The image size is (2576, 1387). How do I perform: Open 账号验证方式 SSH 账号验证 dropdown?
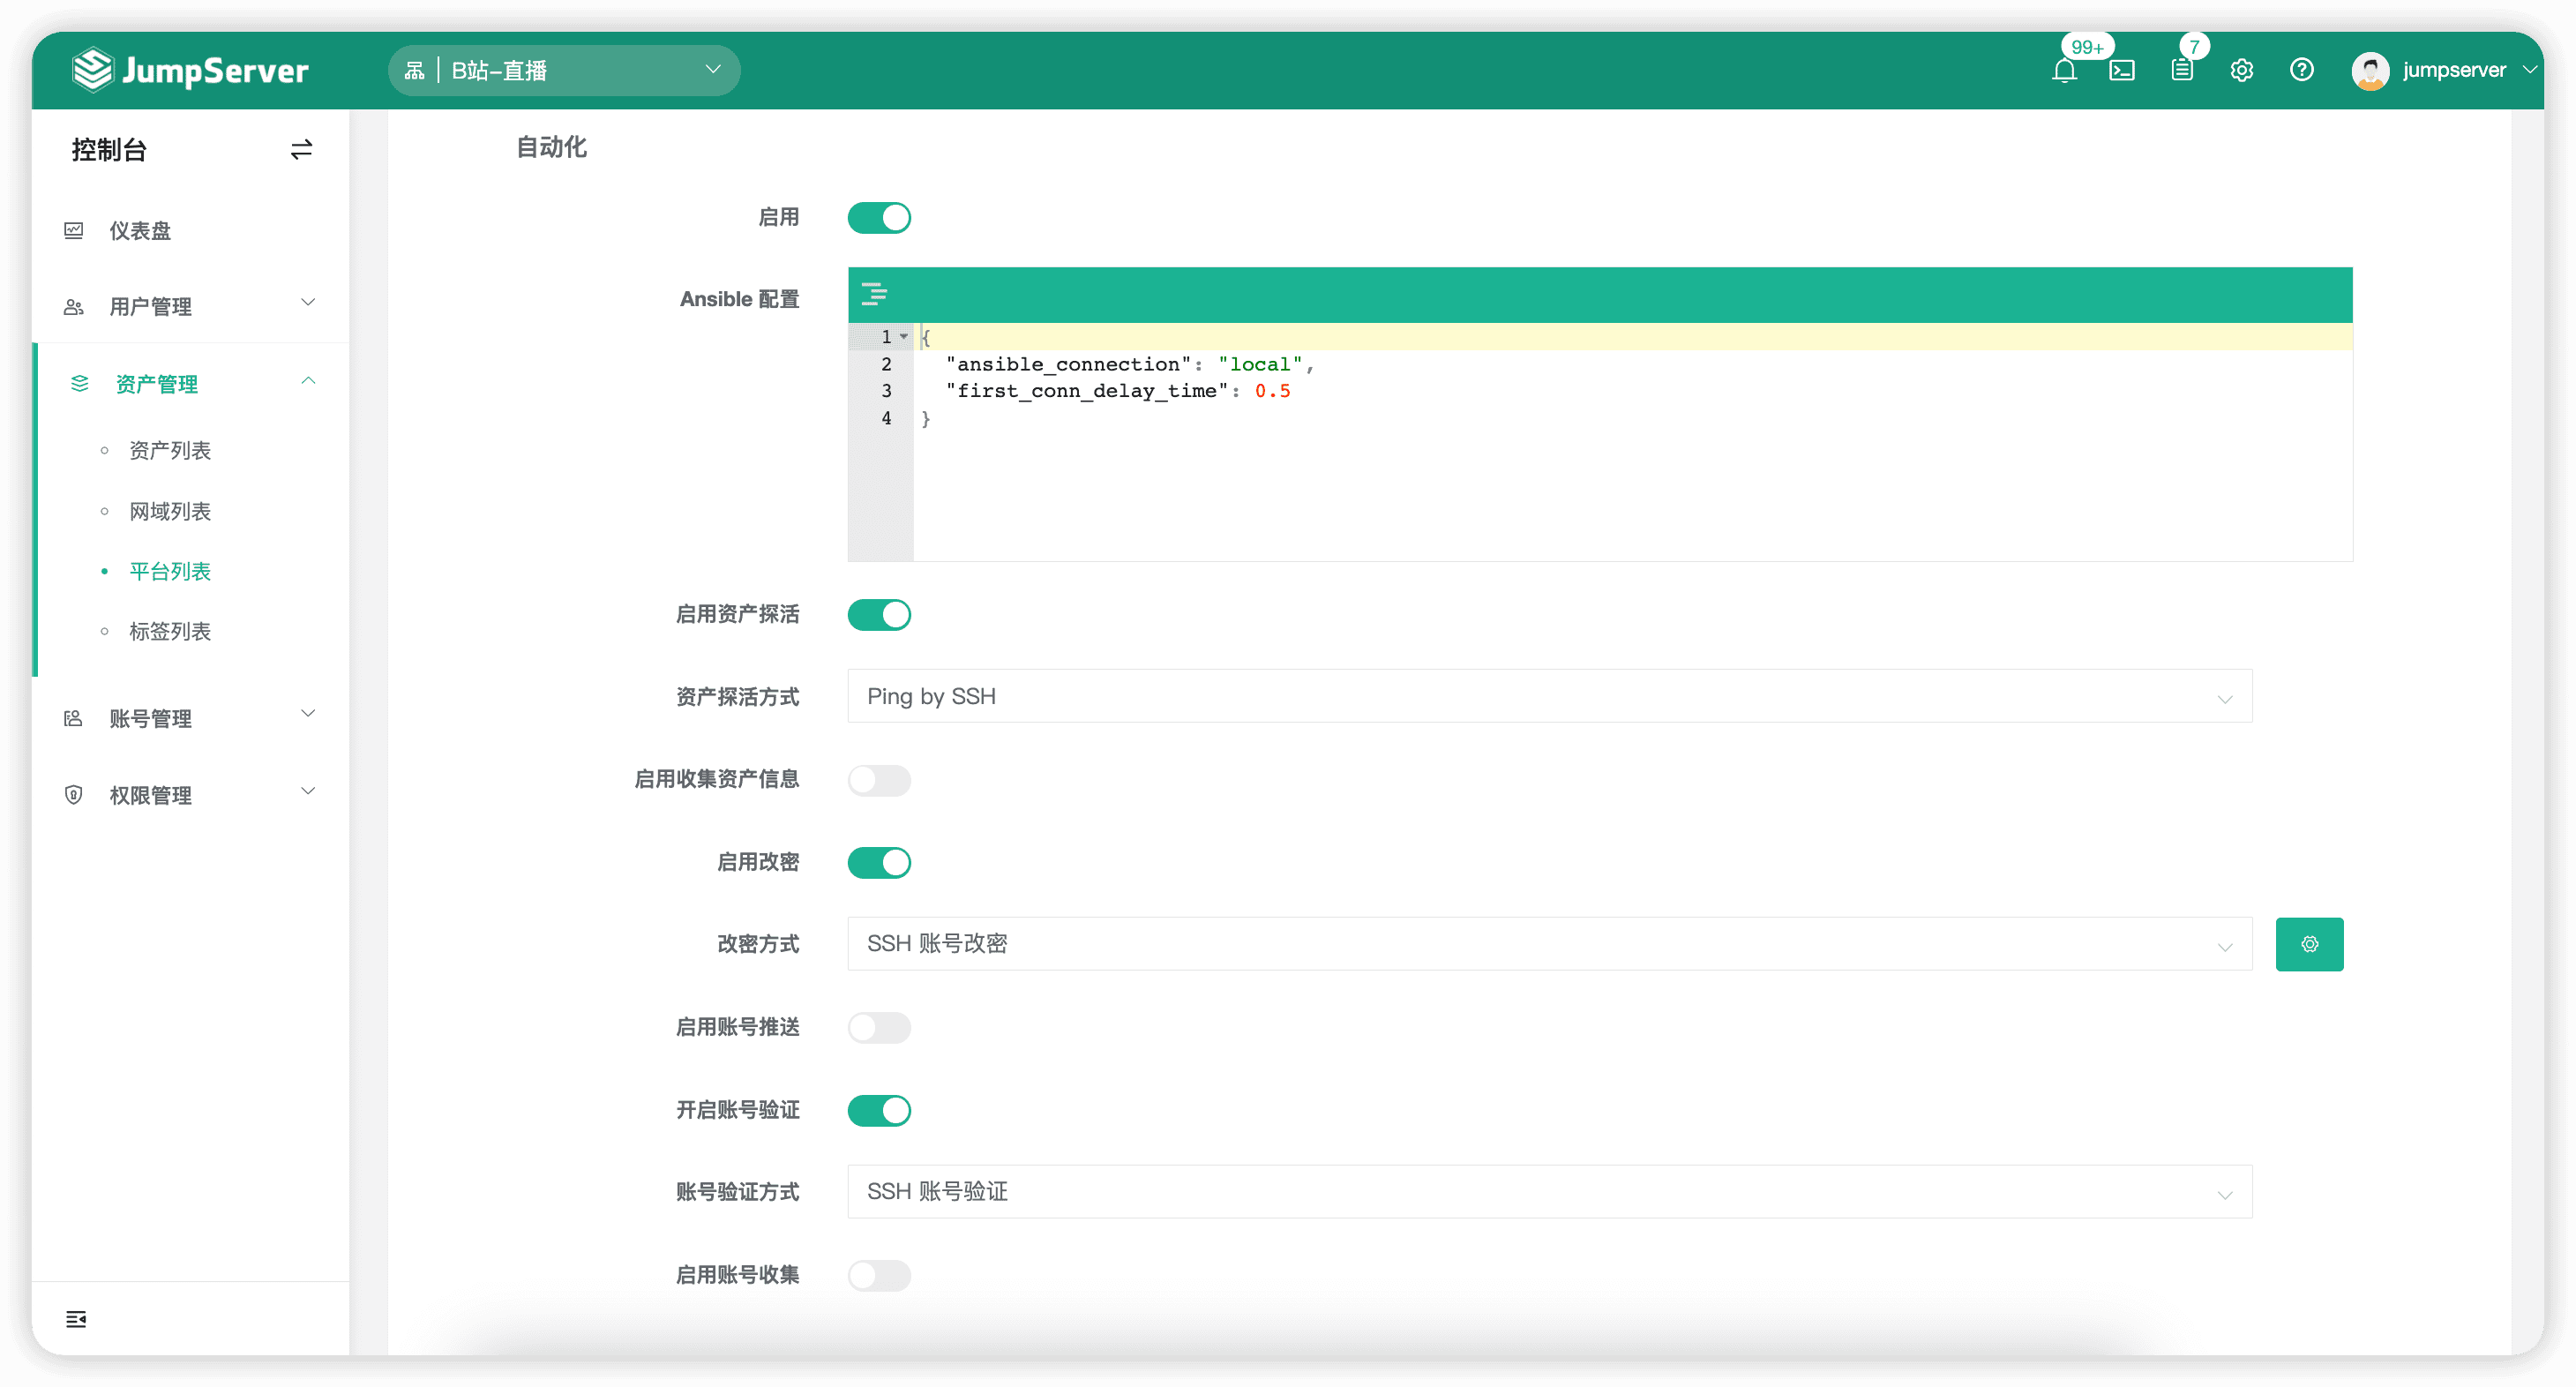click(x=1550, y=1192)
